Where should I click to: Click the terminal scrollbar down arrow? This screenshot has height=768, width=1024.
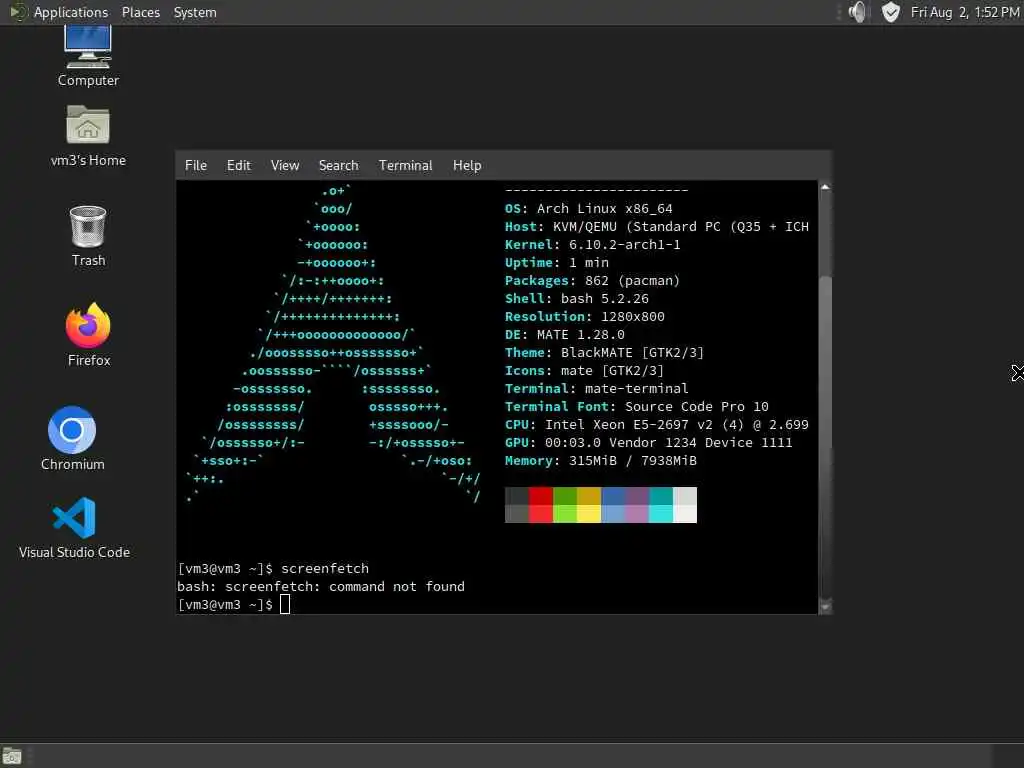pyautogui.click(x=825, y=607)
